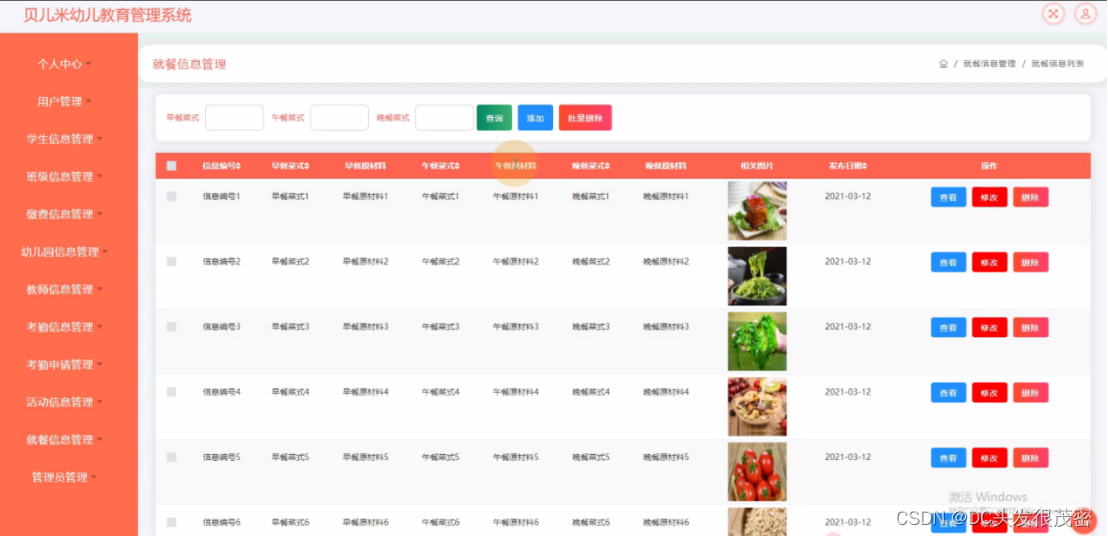Click 修改 for the 信息编号2 row
This screenshot has height=537, width=1108.
[989, 262]
